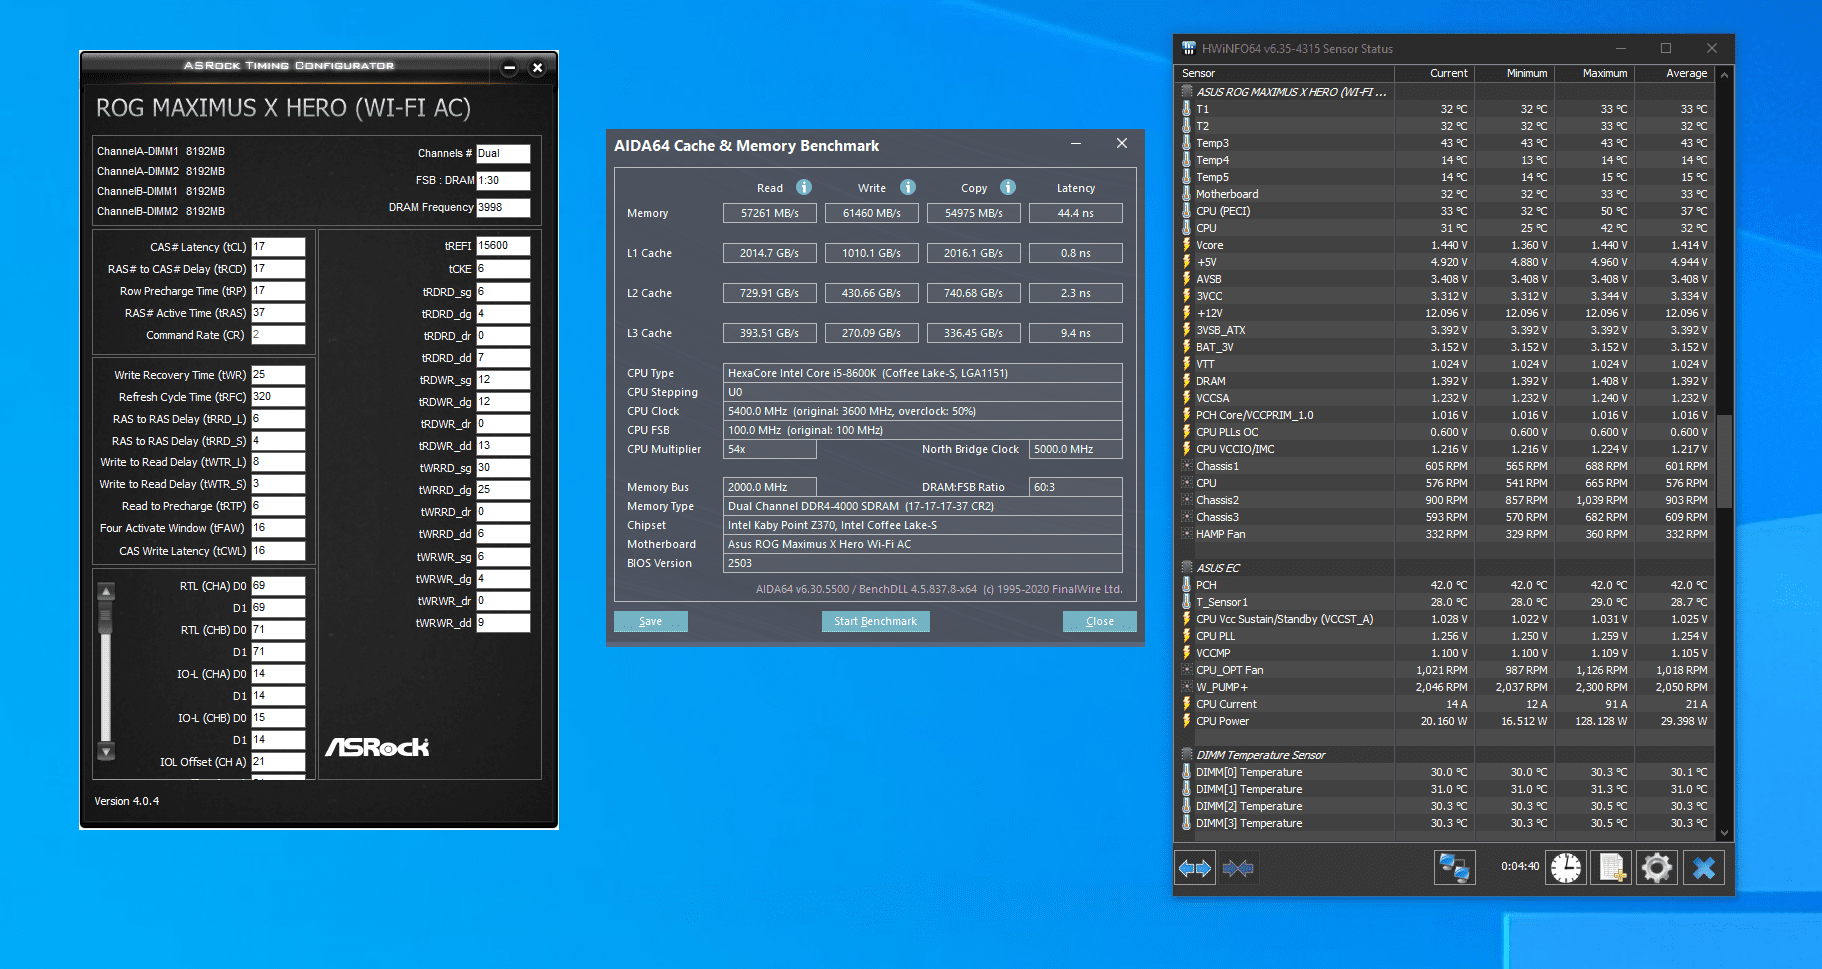Click the CAS# Latency (tCL) value field
This screenshot has width=1822, height=969.
278,247
